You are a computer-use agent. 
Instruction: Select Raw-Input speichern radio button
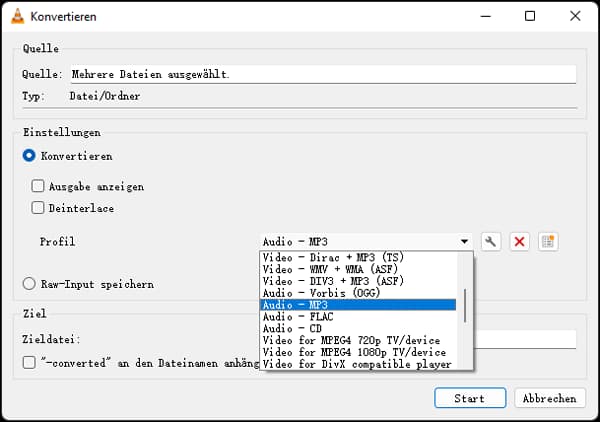(x=29, y=284)
